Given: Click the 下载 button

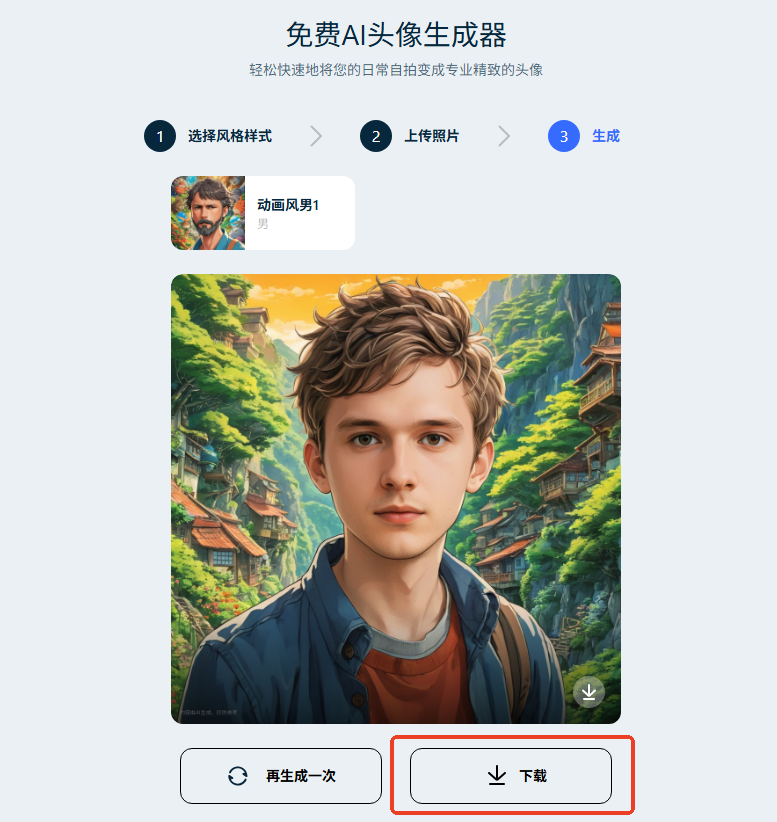Looking at the screenshot, I should [x=511, y=776].
